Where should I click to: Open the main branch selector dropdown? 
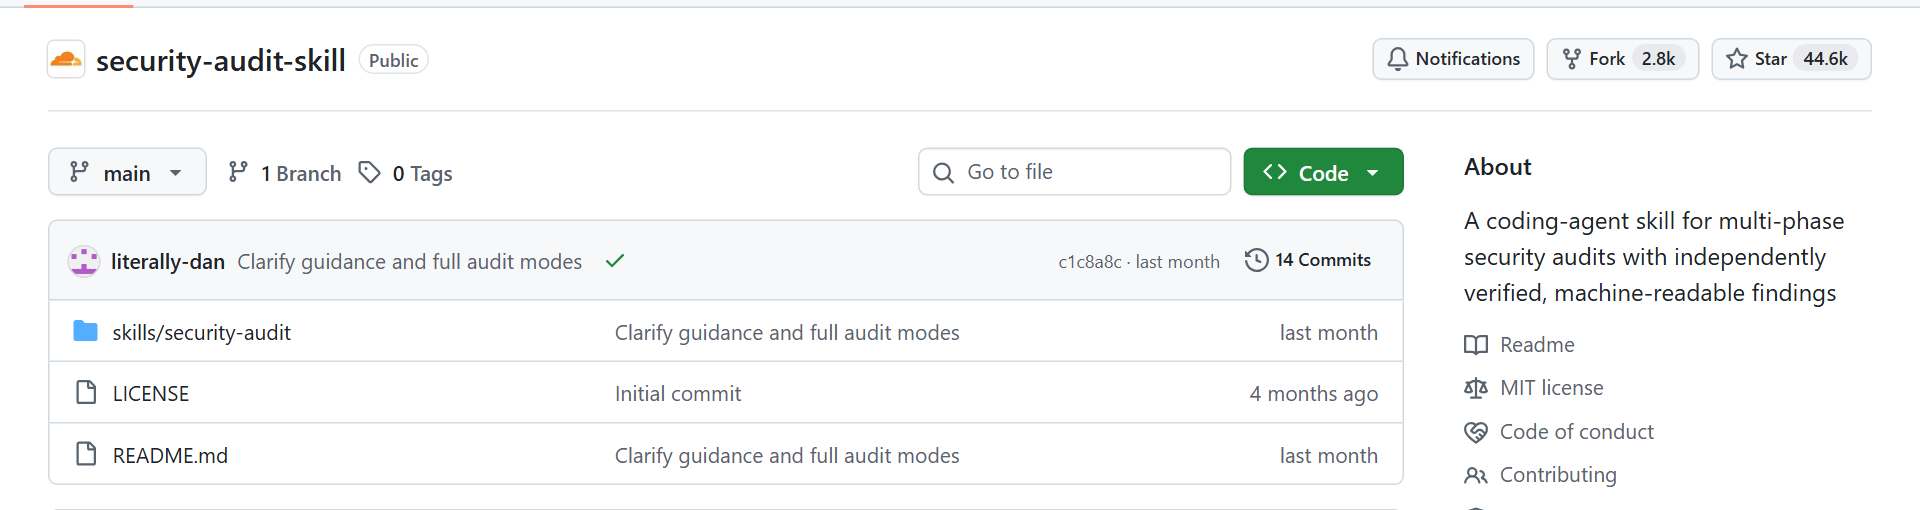coord(127,172)
